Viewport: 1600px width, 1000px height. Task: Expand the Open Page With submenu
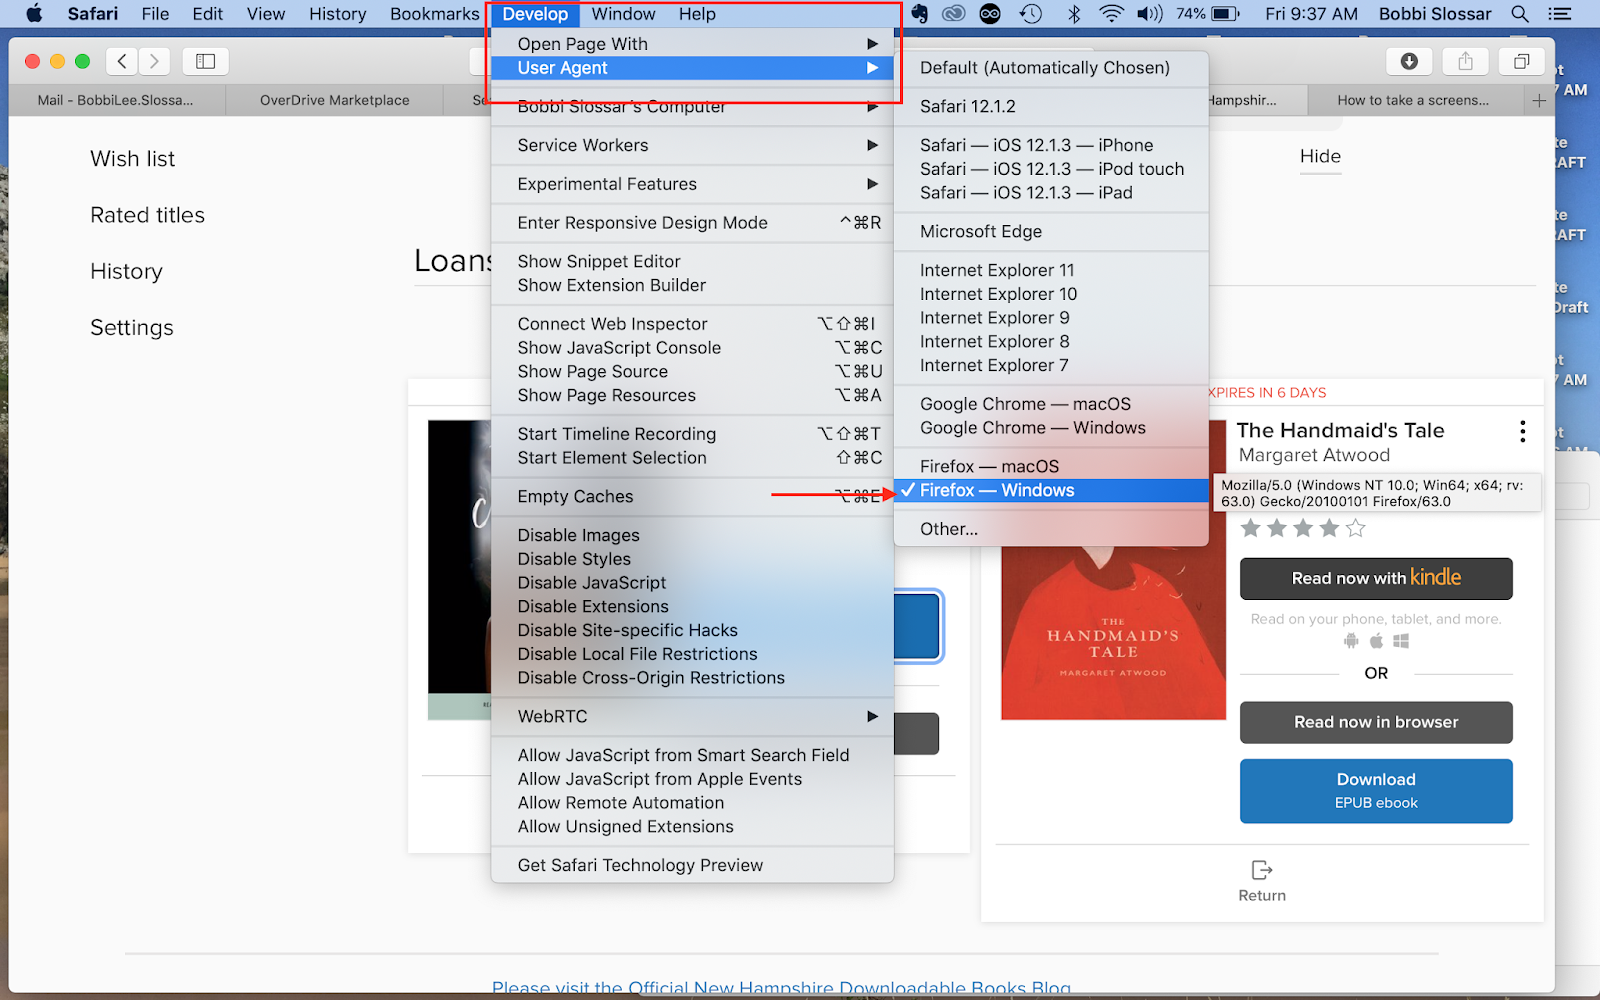coord(692,44)
